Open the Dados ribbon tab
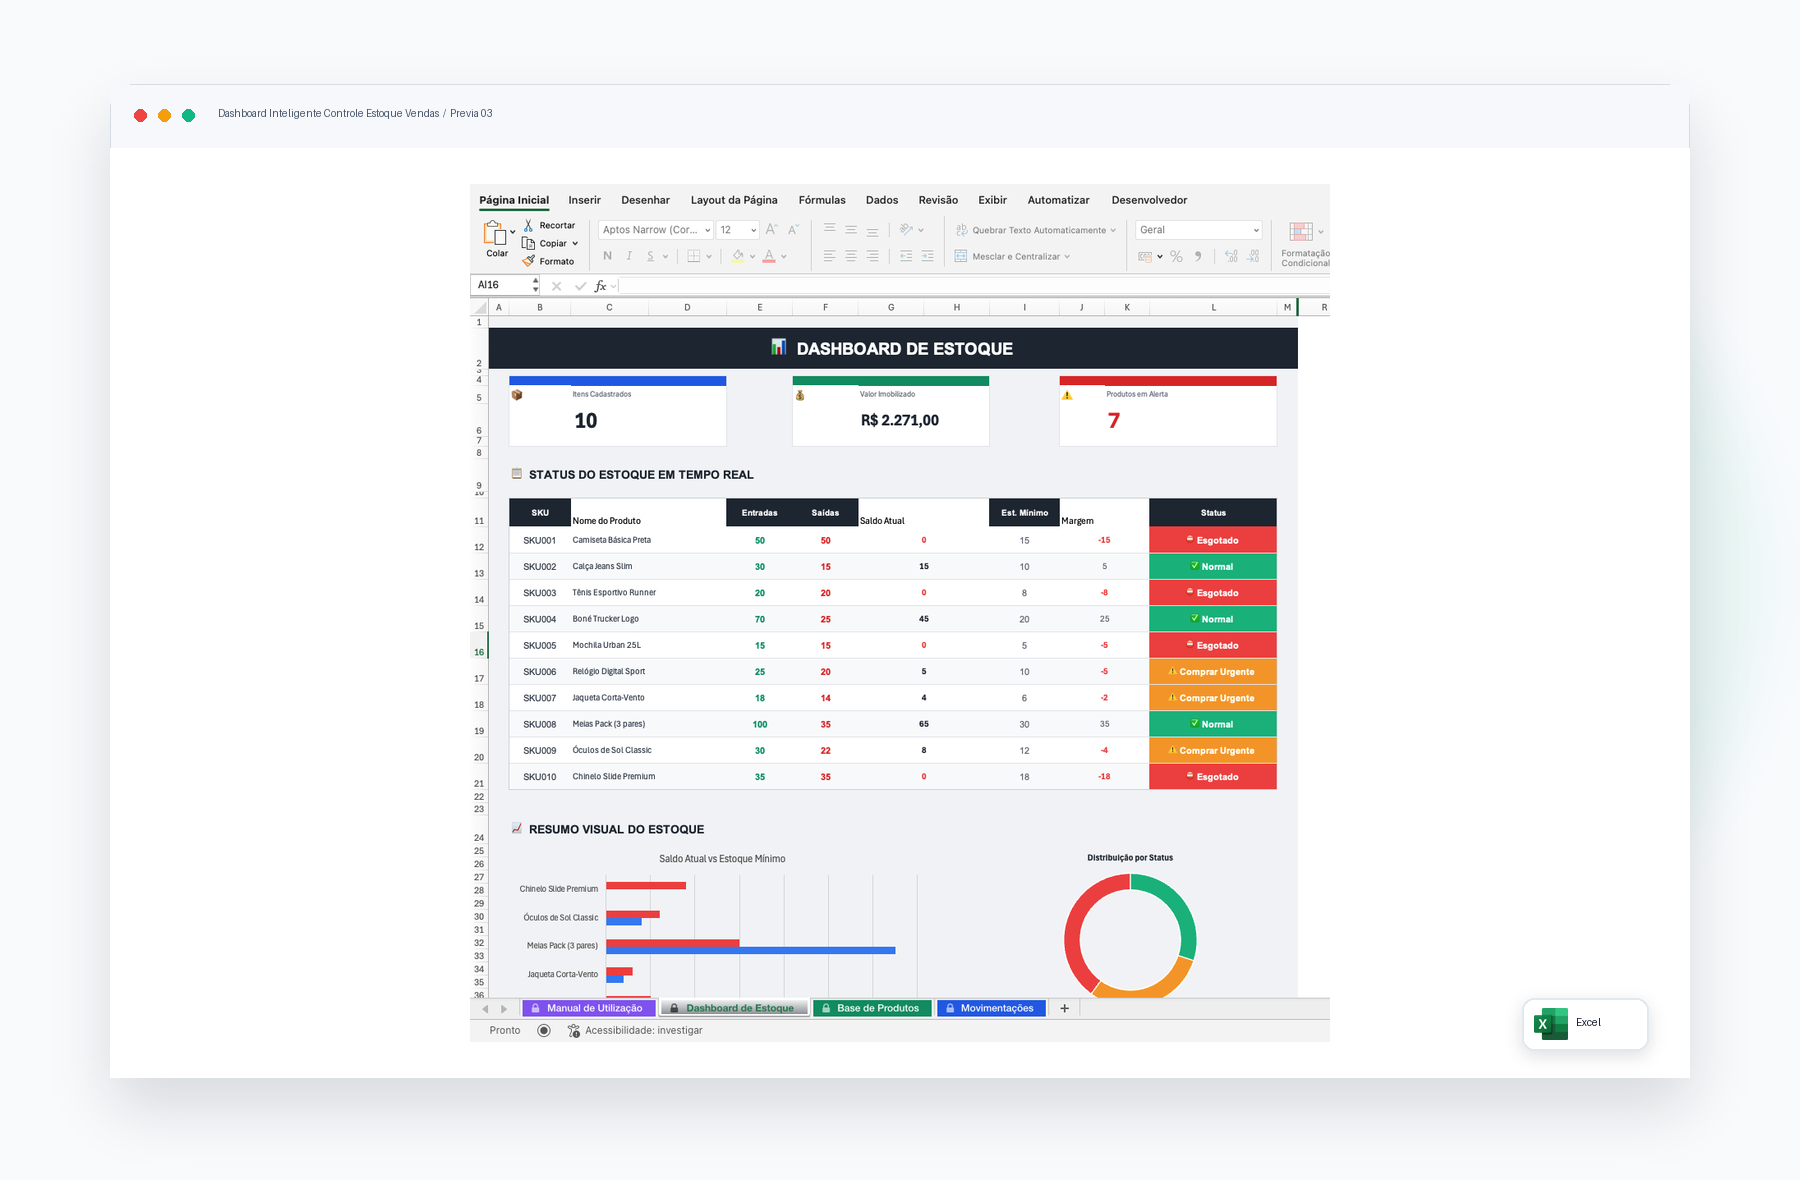 click(x=882, y=200)
